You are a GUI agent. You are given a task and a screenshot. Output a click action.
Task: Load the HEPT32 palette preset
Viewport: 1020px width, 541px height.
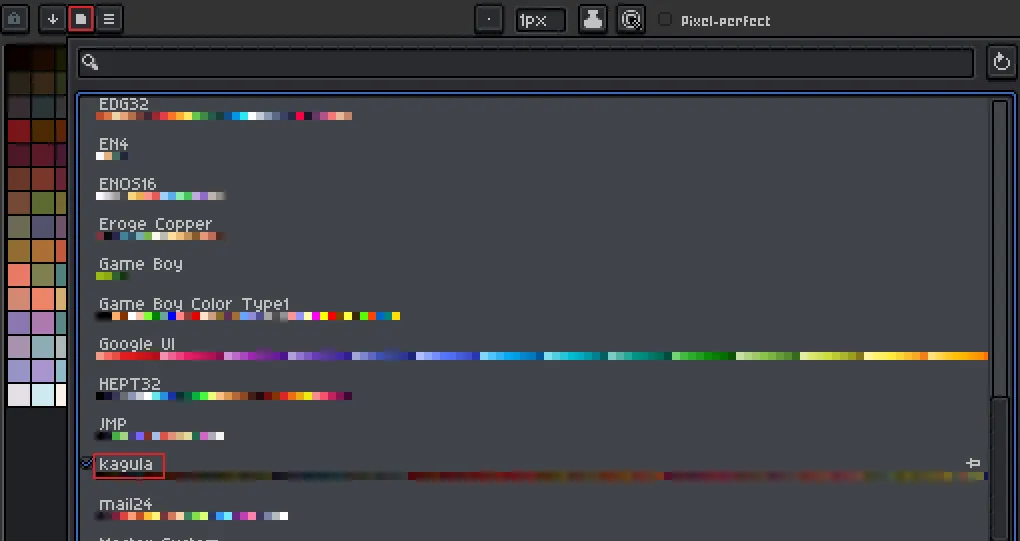[129, 385]
